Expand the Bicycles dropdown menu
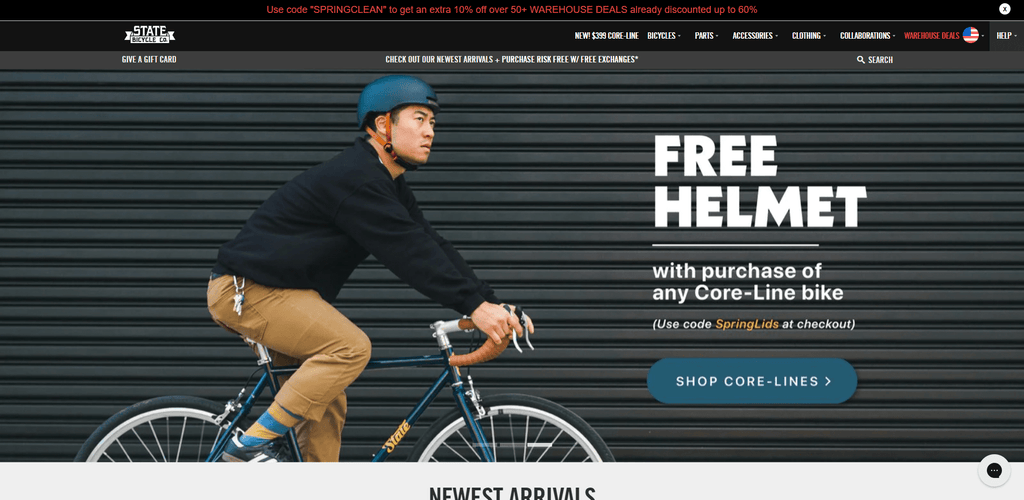Image resolution: width=1024 pixels, height=500 pixels. tap(664, 36)
